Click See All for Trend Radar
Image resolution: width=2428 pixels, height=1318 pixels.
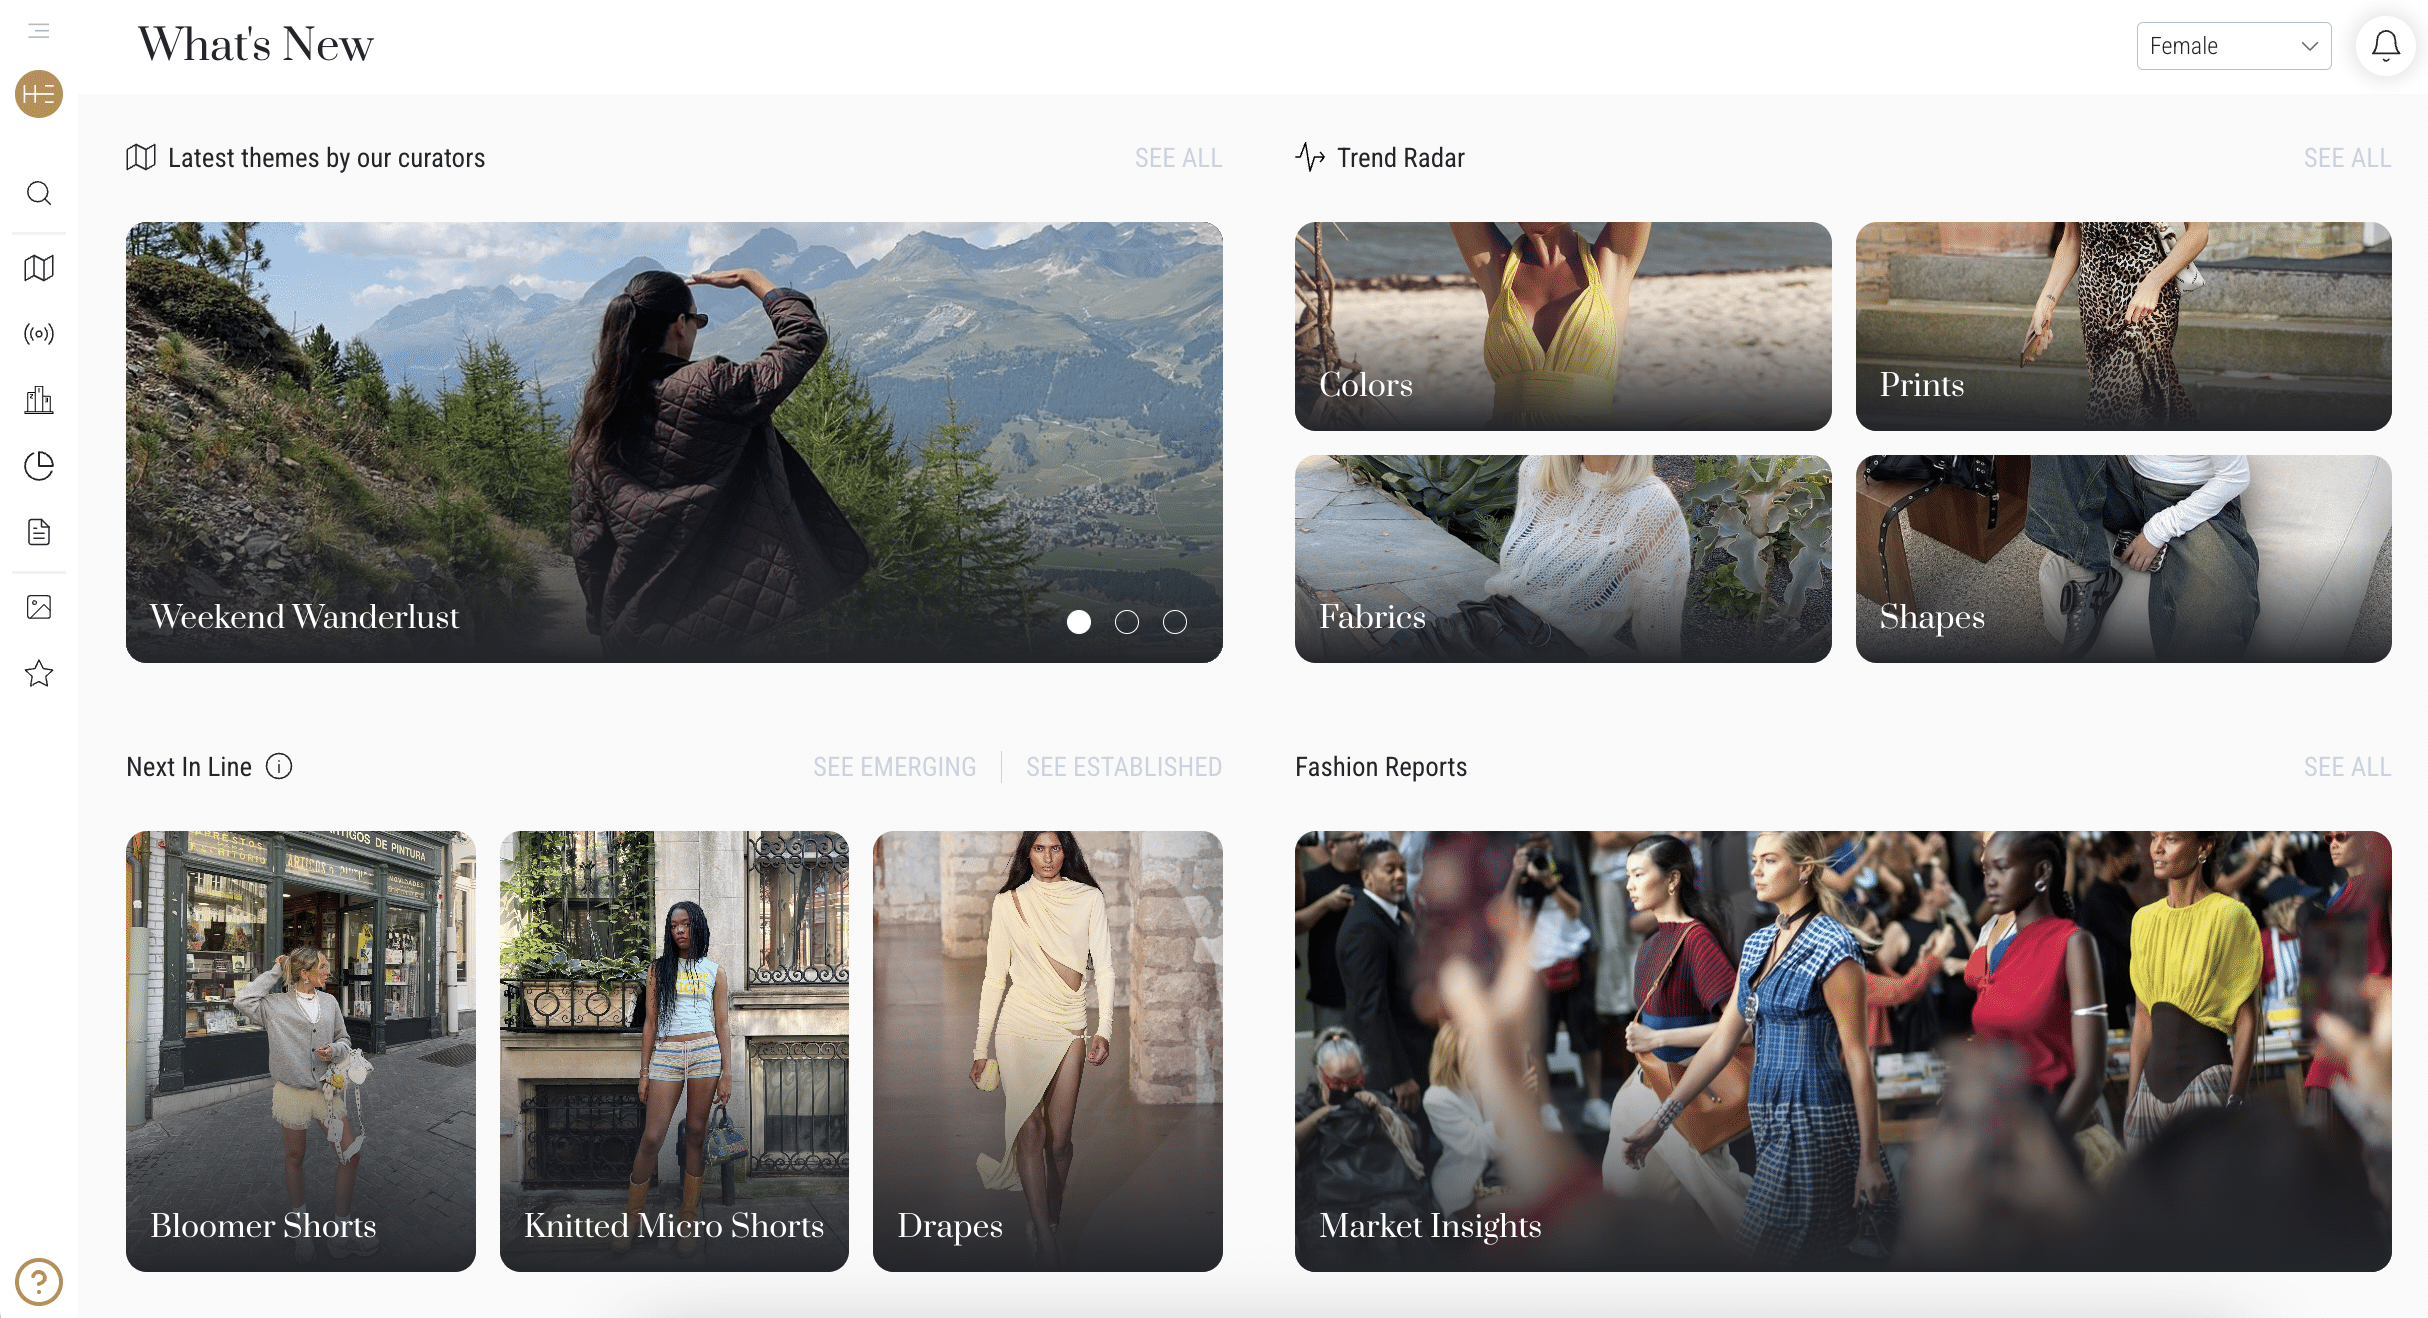click(2347, 158)
